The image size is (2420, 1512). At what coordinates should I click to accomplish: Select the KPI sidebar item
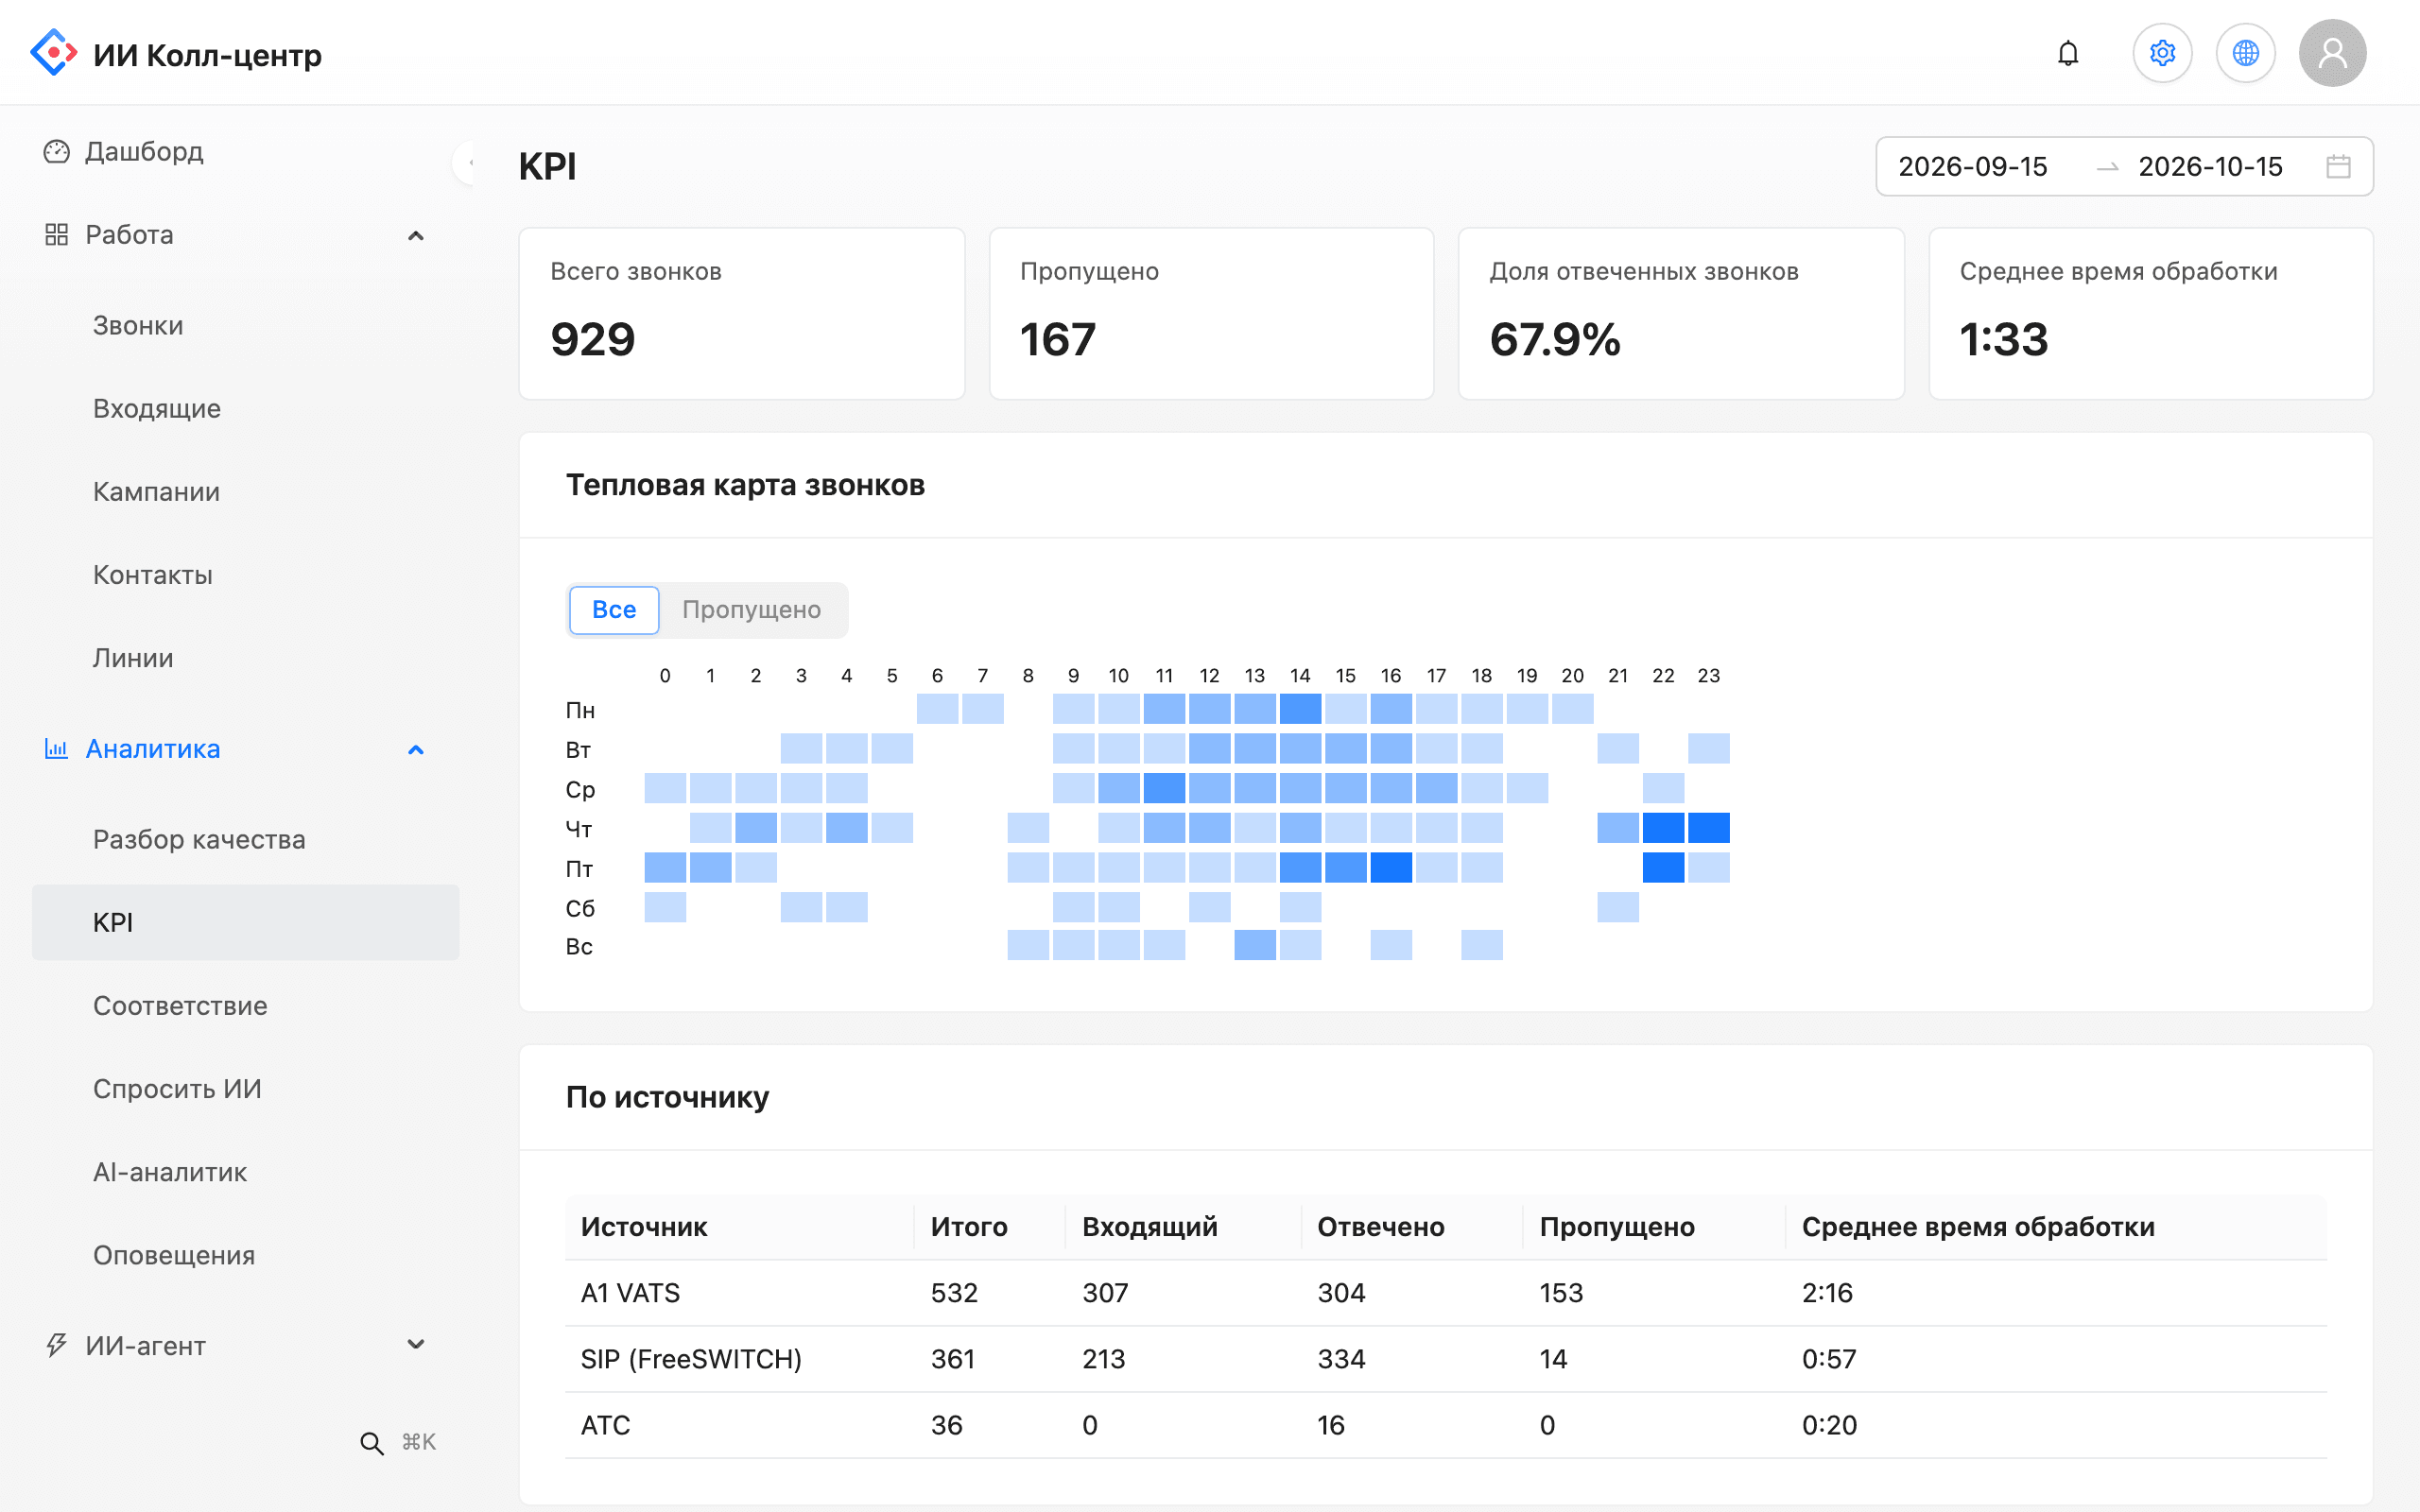click(x=245, y=922)
